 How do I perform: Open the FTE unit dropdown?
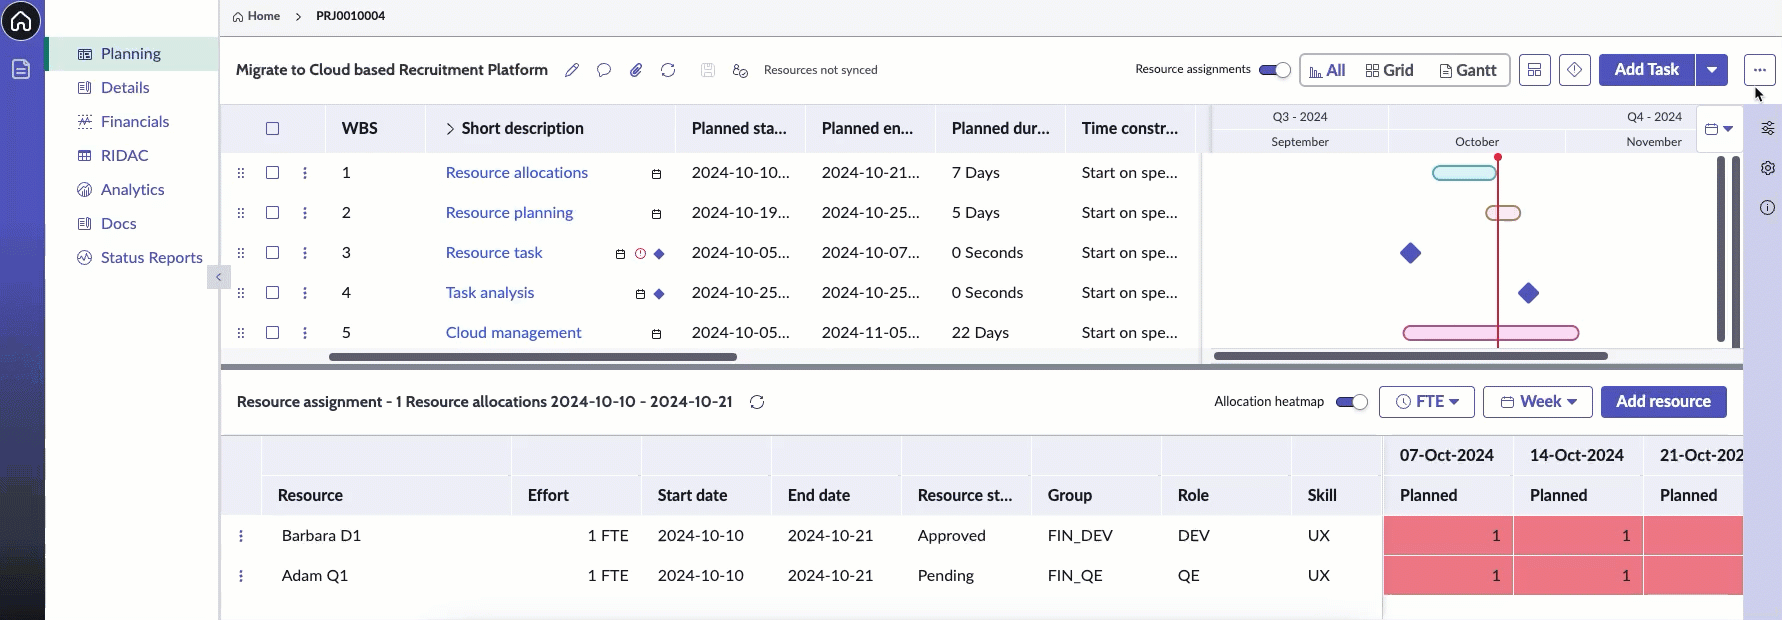point(1427,402)
